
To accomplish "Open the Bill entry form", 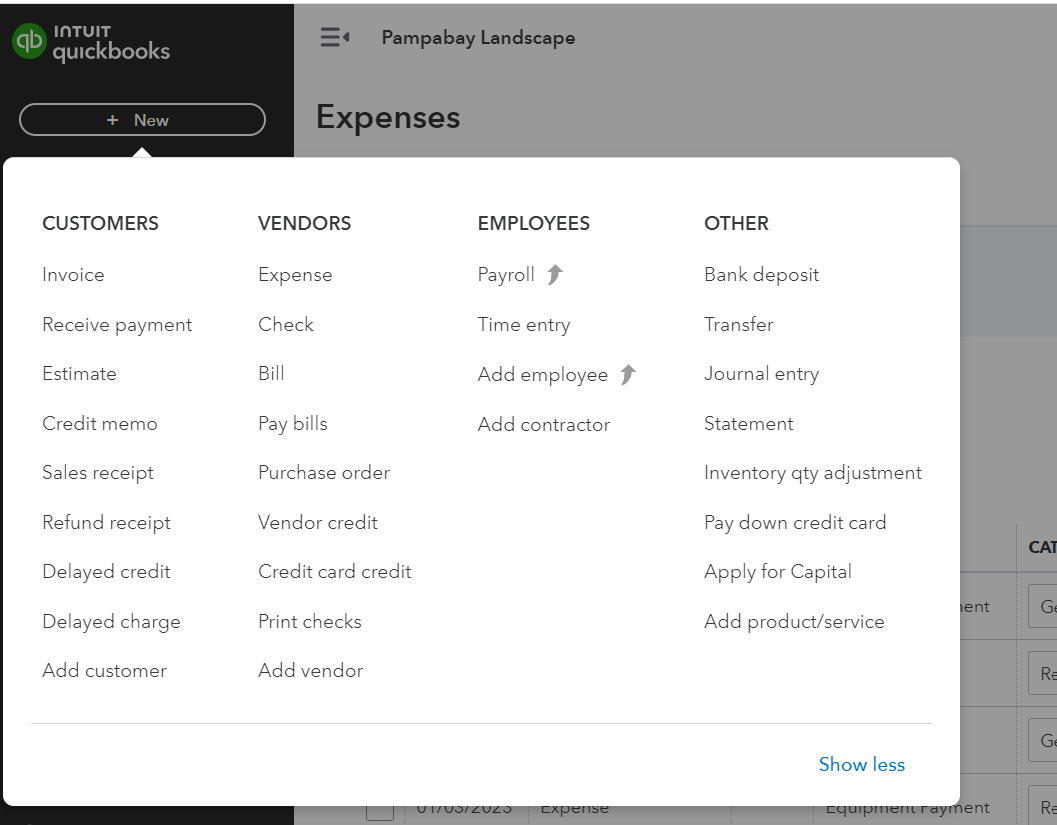I will coord(271,373).
